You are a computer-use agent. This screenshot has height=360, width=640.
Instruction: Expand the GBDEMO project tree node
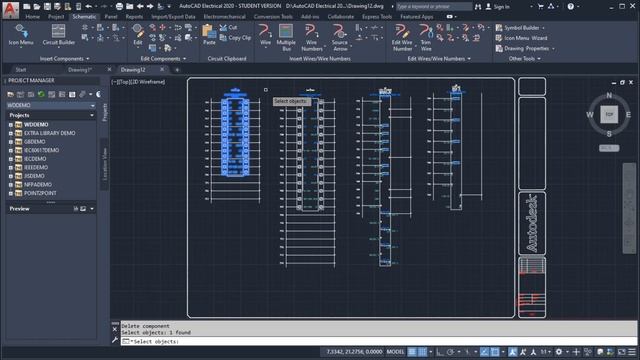click(x=11, y=142)
